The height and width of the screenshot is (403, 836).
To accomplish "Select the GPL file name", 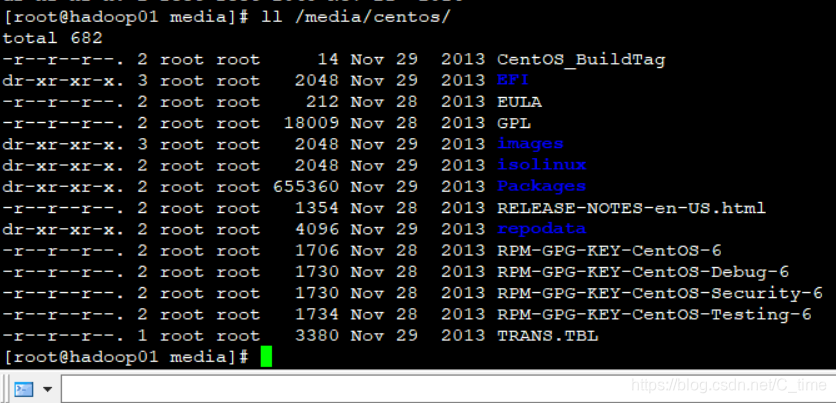I will (514, 123).
